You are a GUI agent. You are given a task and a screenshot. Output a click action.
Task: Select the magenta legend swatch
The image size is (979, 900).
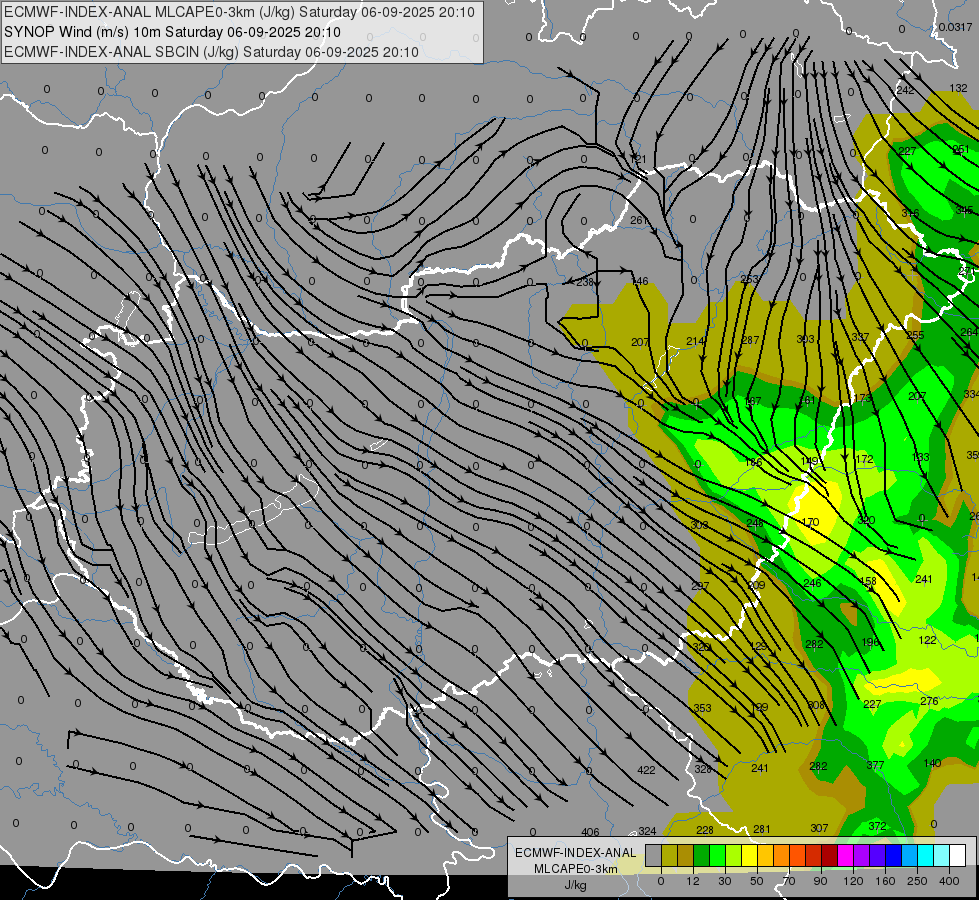pos(846,855)
